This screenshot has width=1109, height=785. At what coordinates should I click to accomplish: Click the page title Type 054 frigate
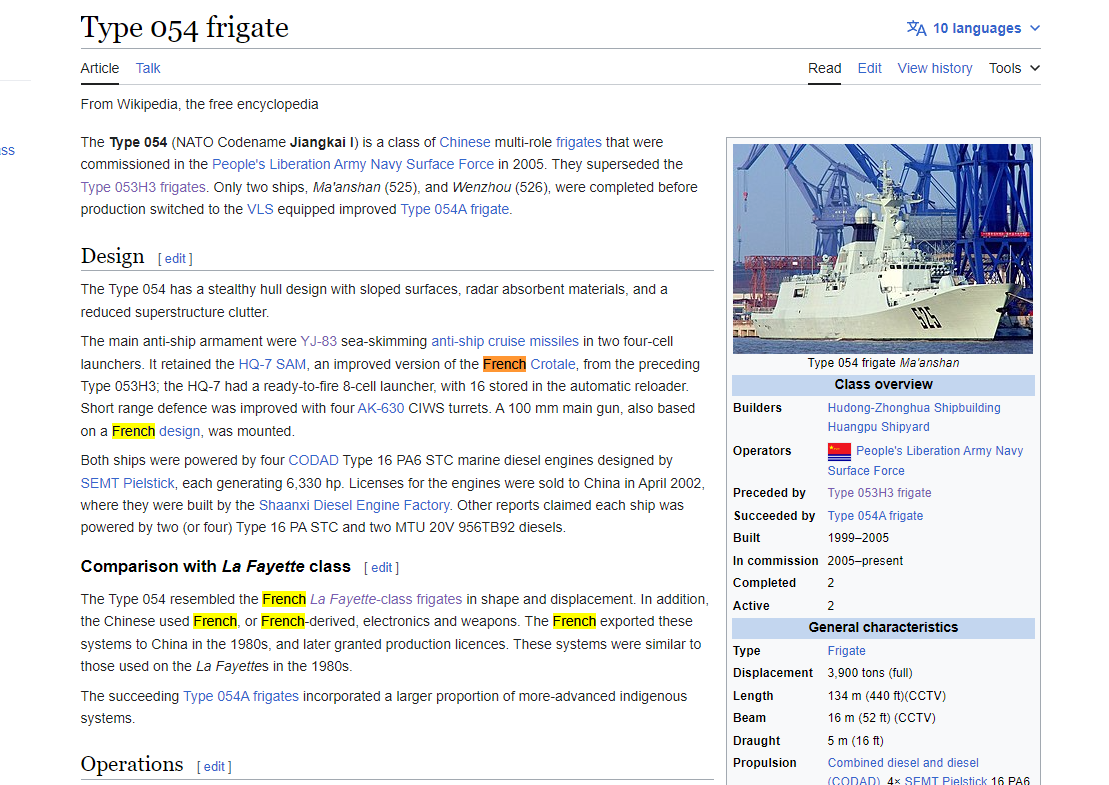point(185,28)
